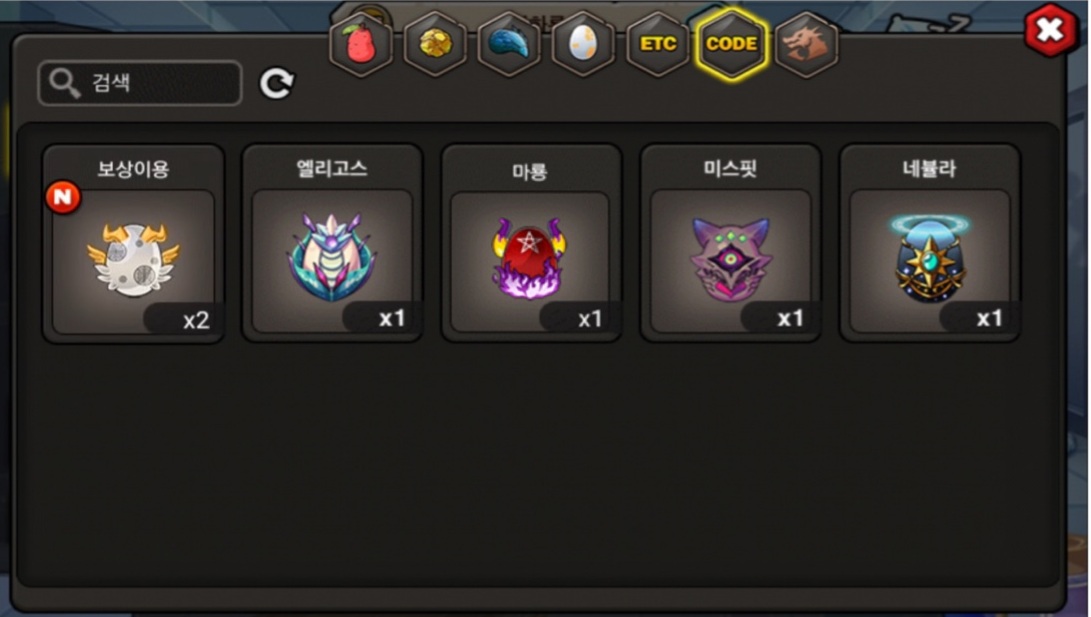Select the 마룡 red pentagram egg
Screen dimensions: 1091x617
531,243
